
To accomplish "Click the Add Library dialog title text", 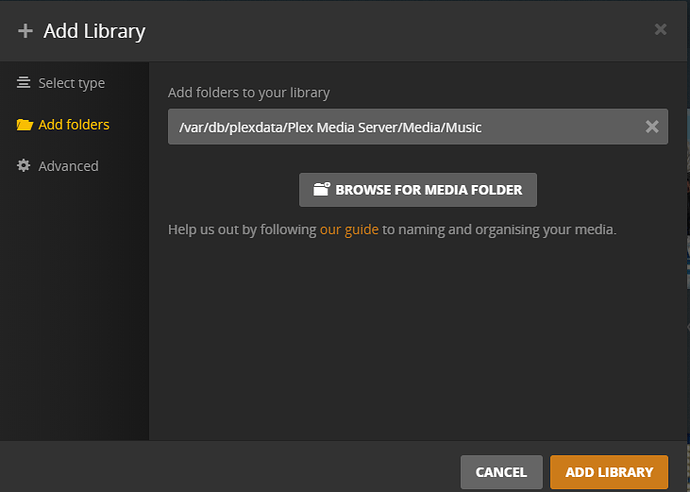I will (94, 32).
